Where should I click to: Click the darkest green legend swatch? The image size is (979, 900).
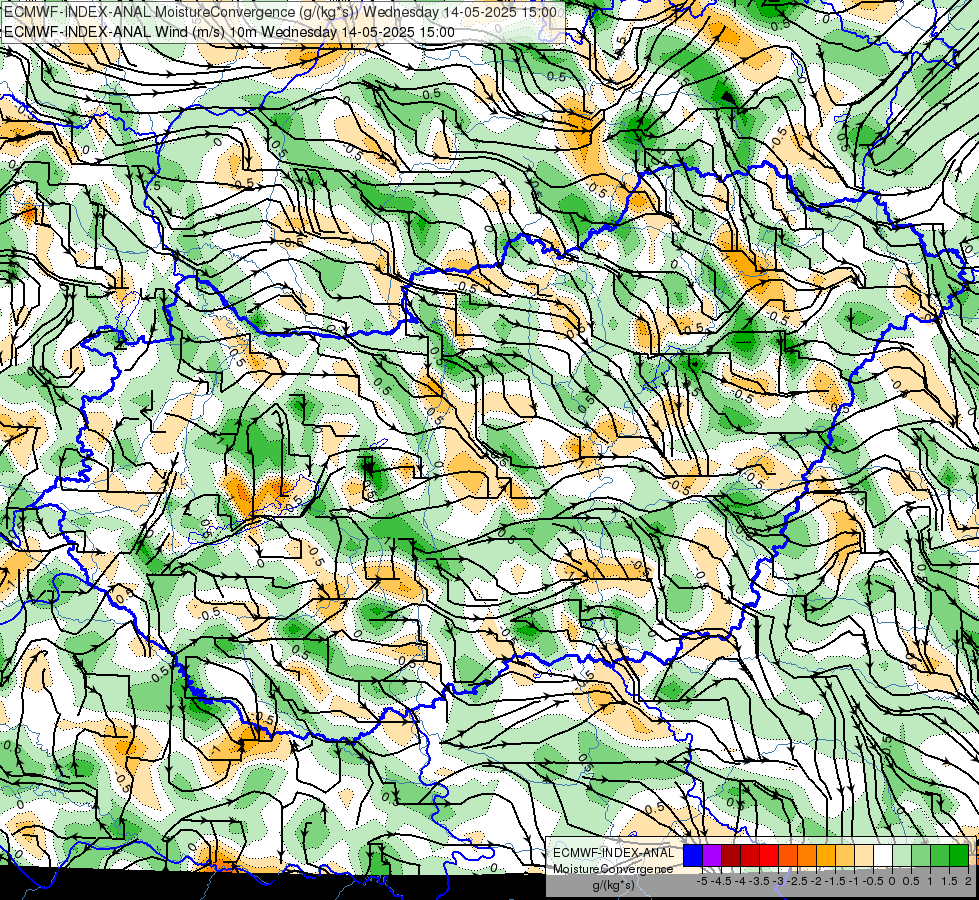pos(959,855)
